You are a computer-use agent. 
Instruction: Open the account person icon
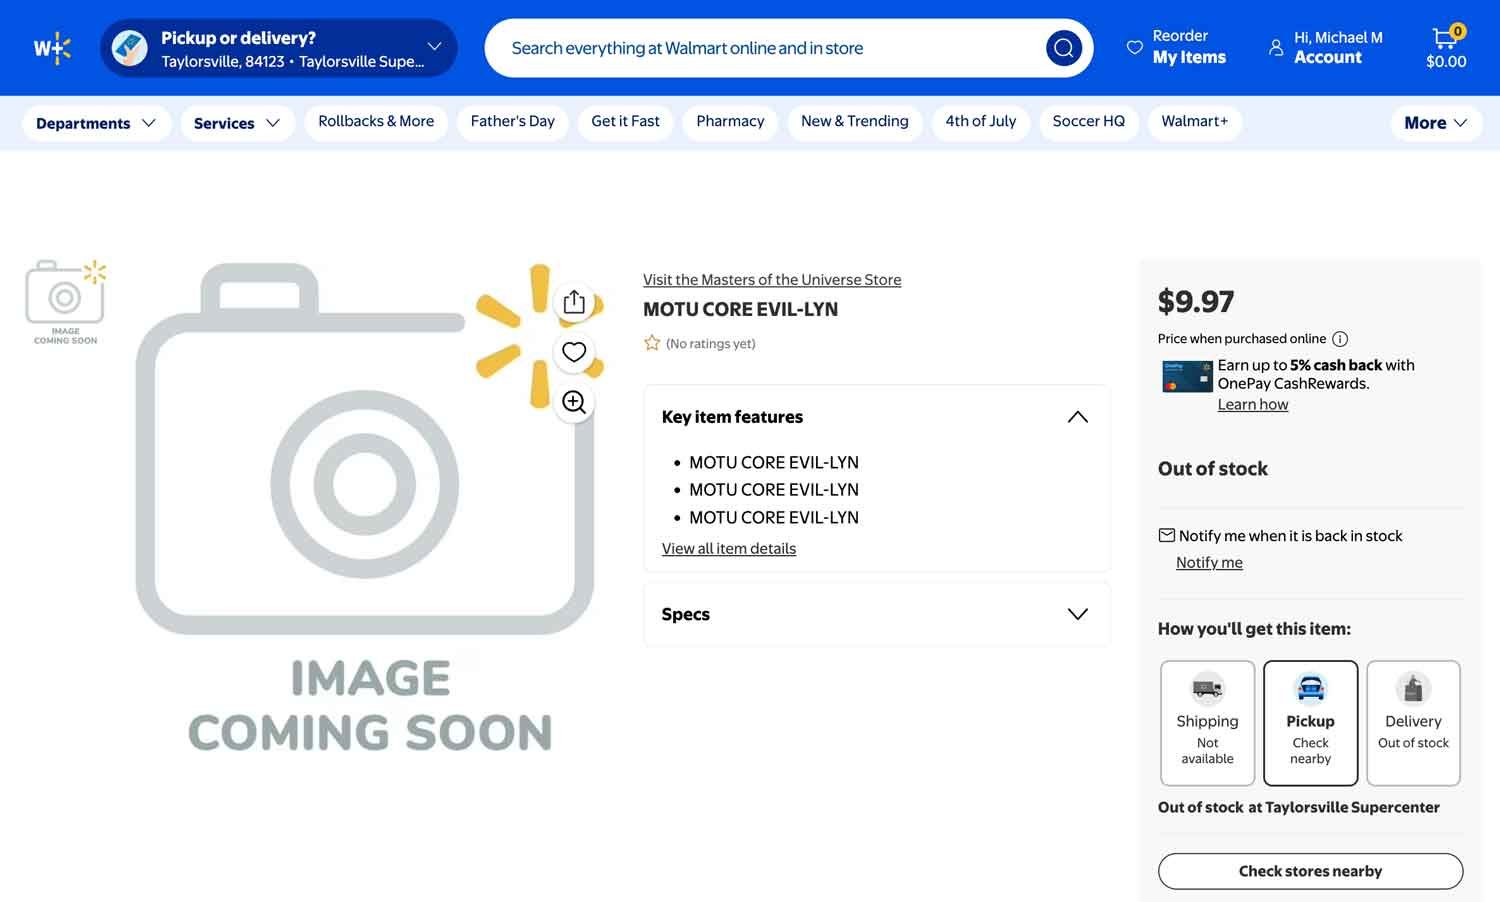(1276, 47)
